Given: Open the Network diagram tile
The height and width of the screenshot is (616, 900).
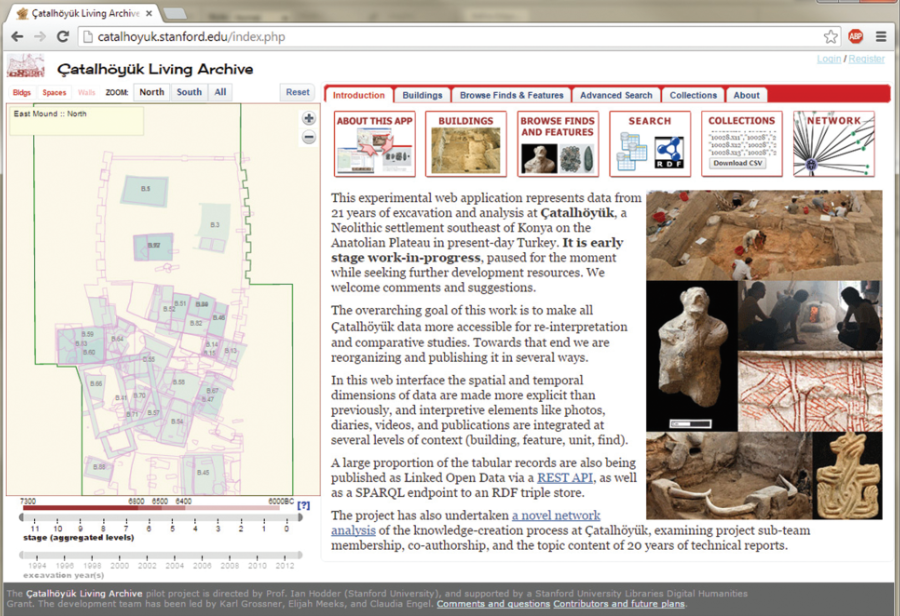Looking at the screenshot, I should coord(834,144).
